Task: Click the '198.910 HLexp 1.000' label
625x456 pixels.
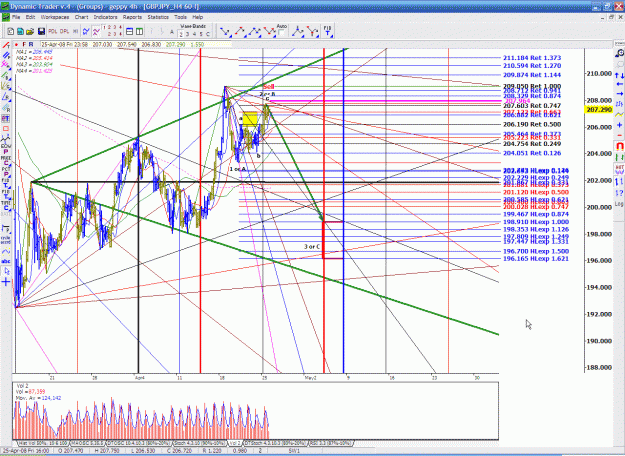Action: (536, 222)
